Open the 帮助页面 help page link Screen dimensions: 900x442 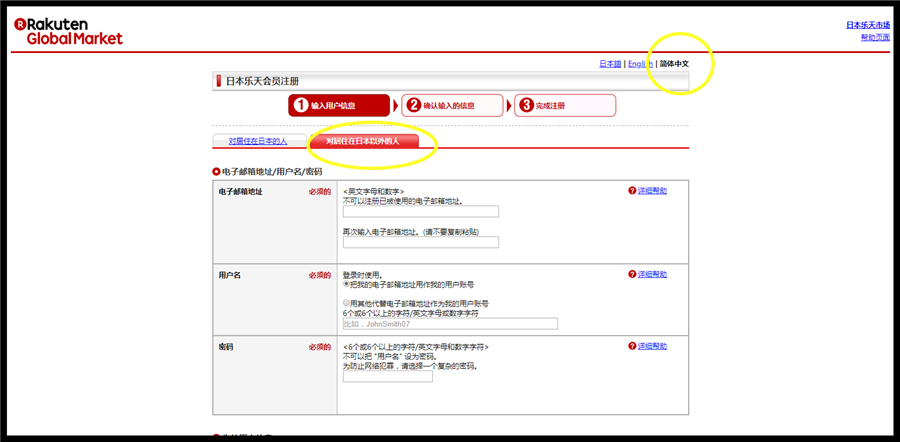point(874,37)
